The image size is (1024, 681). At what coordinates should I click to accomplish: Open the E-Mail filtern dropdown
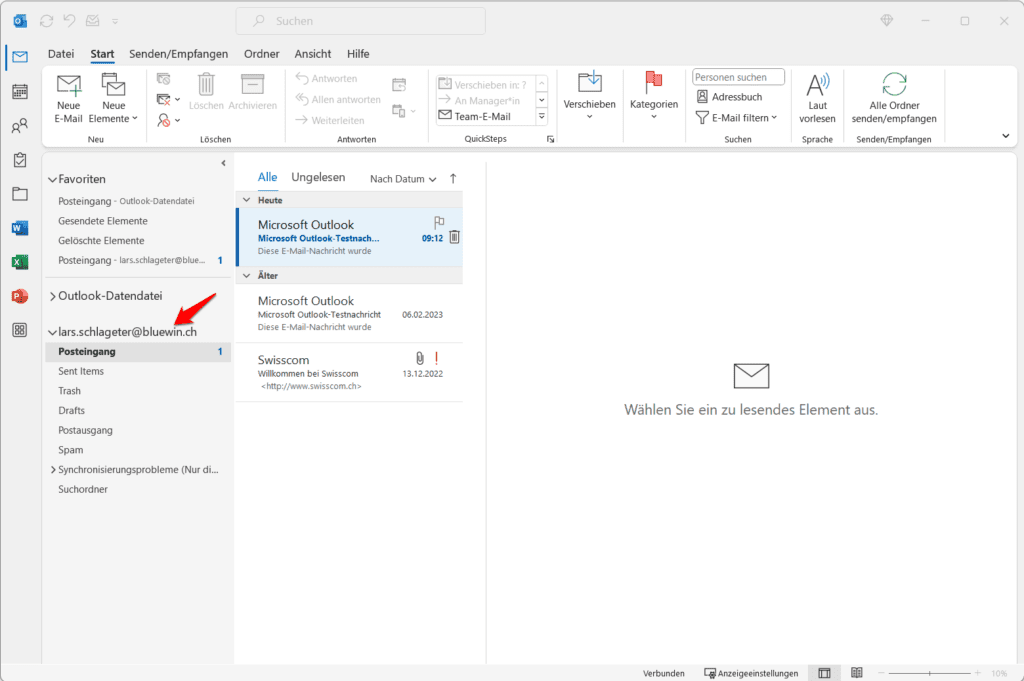737,118
